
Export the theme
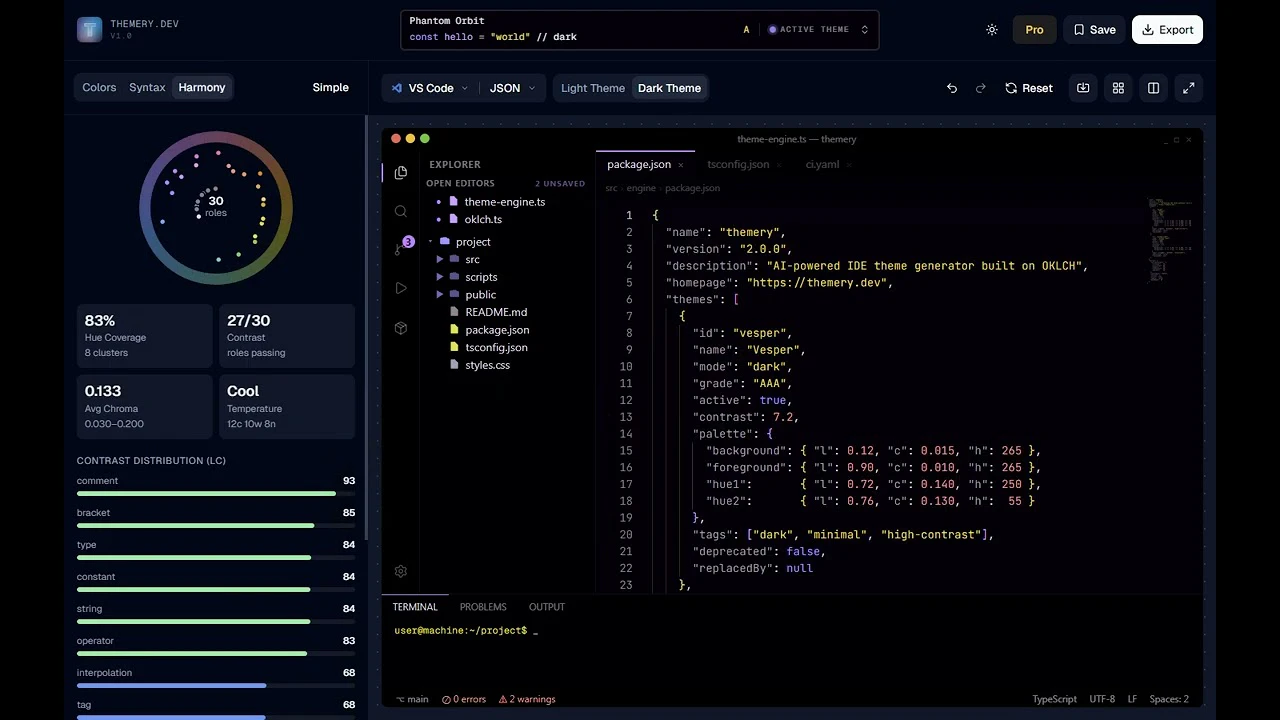coord(1167,30)
